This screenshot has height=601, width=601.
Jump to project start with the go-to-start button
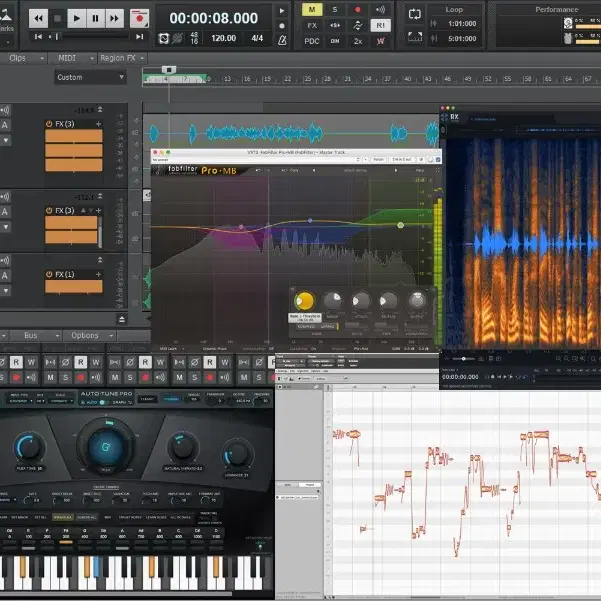click(38, 37)
